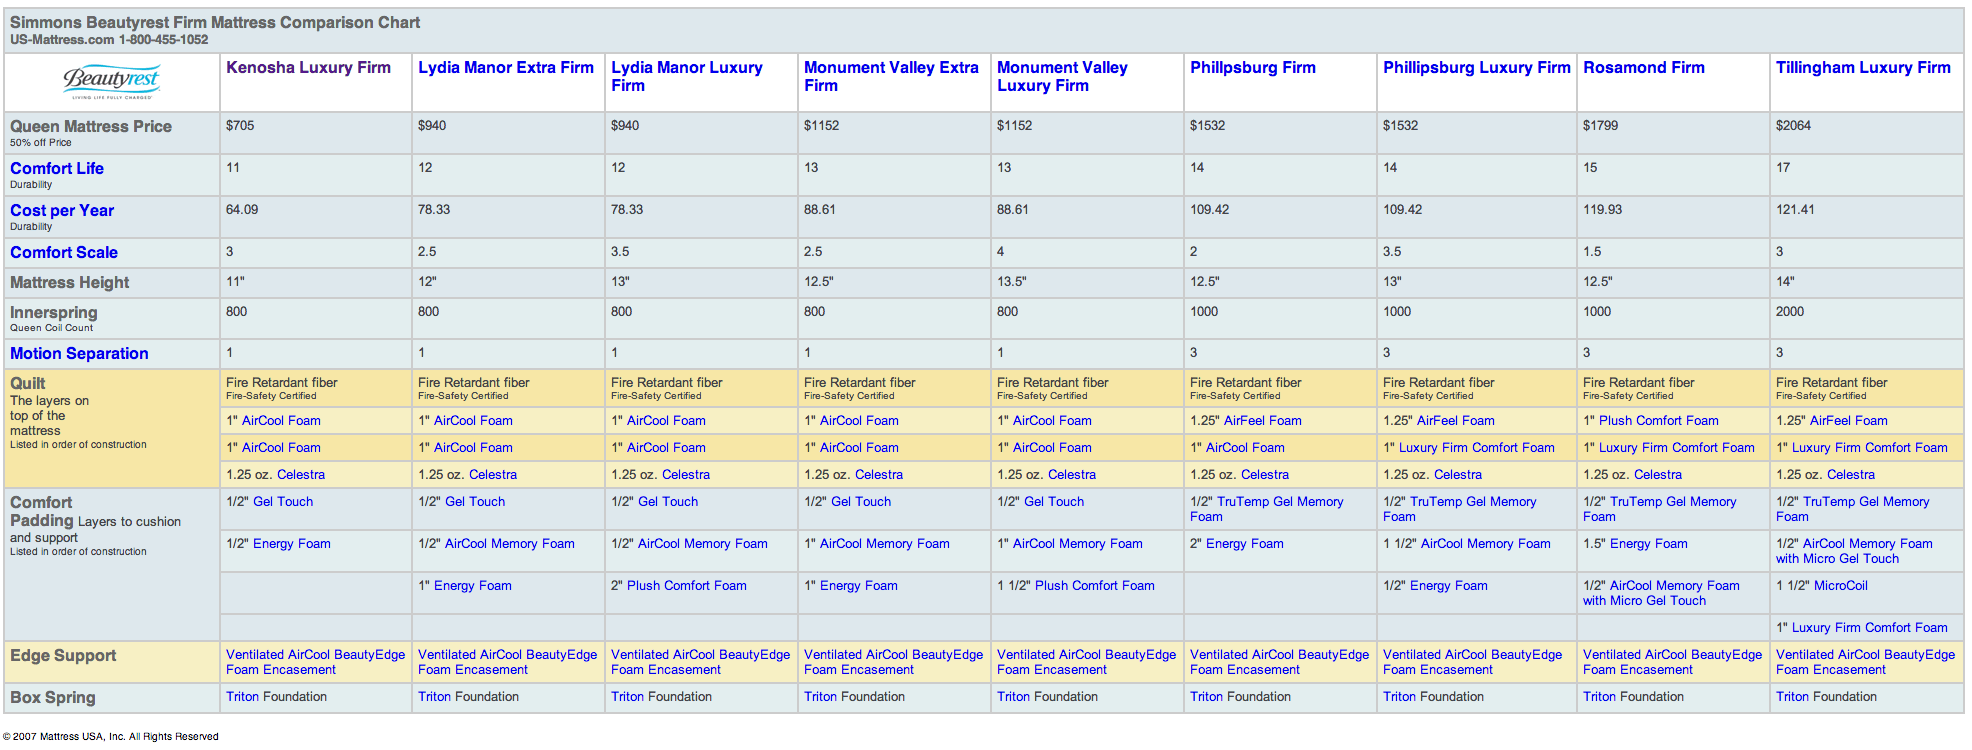
Task: Click the Cost per Year heading link
Action: click(62, 211)
